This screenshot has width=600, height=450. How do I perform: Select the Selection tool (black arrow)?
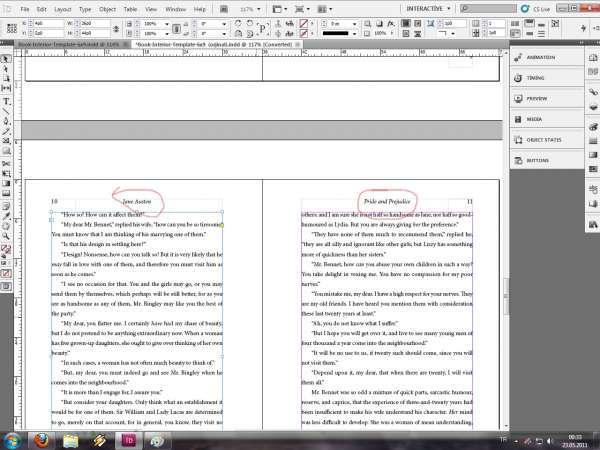click(6, 59)
